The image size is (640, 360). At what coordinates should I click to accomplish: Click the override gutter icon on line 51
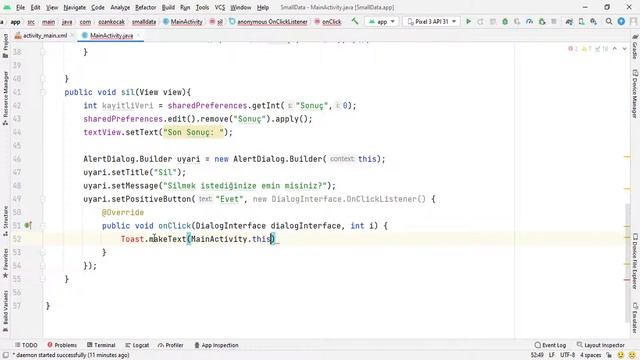coord(28,225)
